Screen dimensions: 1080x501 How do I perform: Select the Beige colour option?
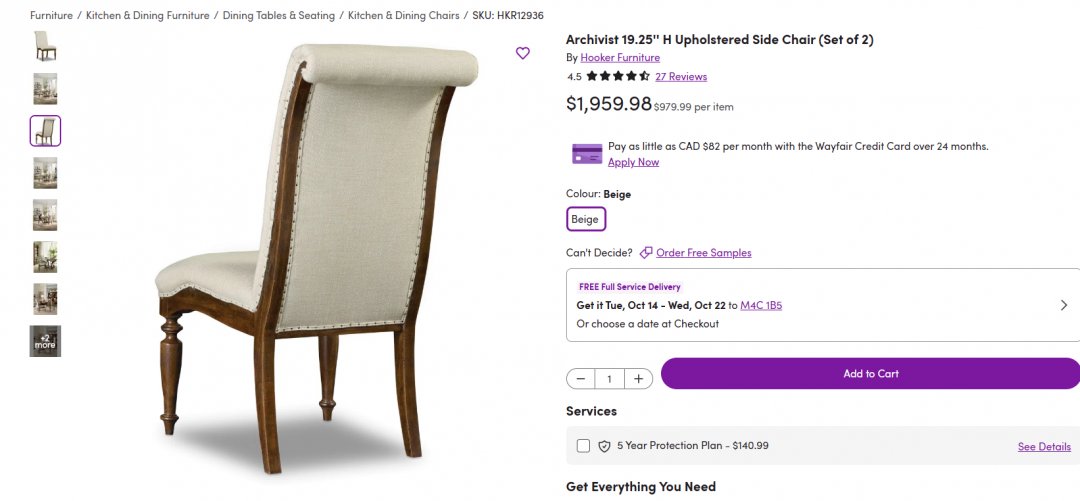[585, 219]
